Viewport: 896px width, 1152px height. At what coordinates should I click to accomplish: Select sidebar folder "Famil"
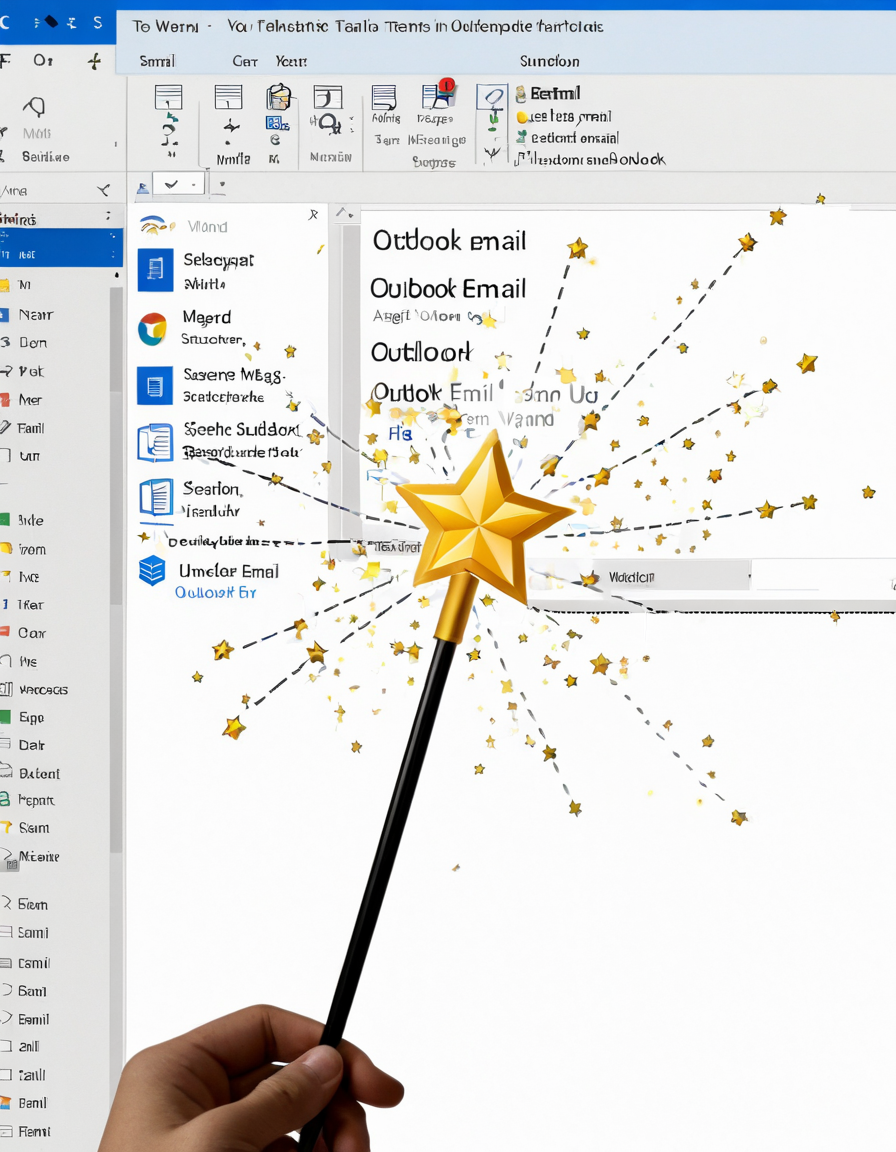pyautogui.click(x=31, y=428)
